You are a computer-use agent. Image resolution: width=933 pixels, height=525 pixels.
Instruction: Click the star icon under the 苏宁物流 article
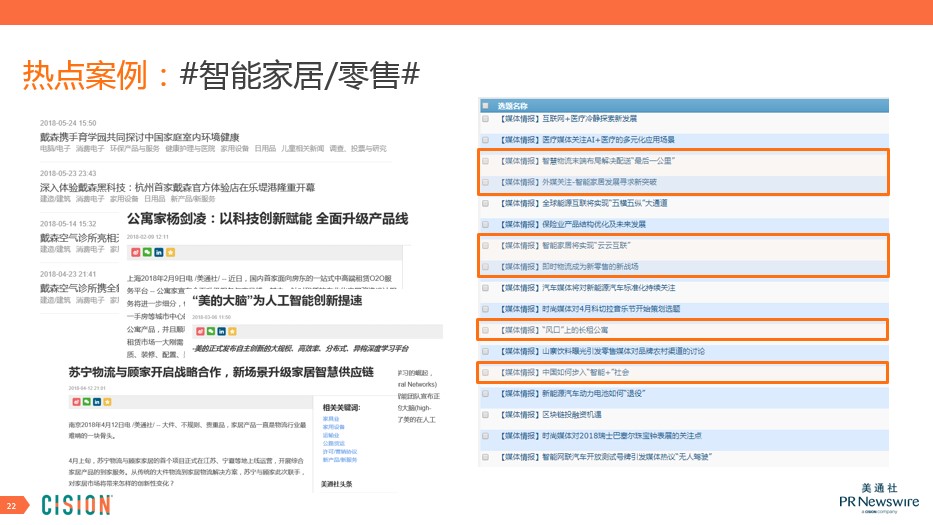108,402
